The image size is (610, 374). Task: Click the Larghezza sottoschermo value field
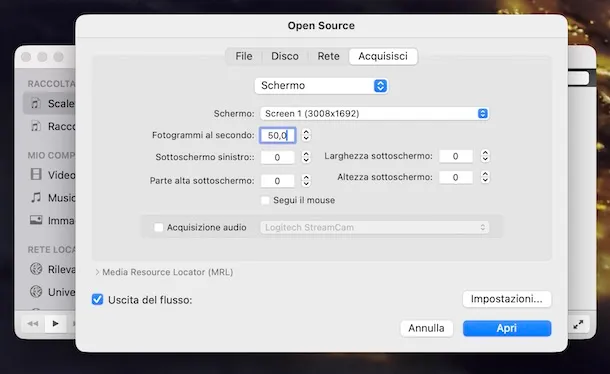(456, 156)
